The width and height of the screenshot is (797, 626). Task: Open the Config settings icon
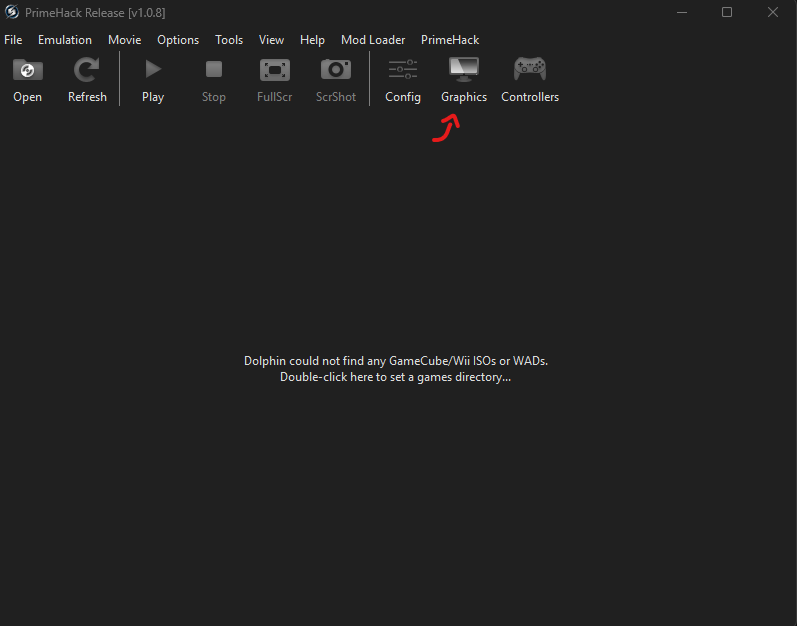(x=403, y=71)
